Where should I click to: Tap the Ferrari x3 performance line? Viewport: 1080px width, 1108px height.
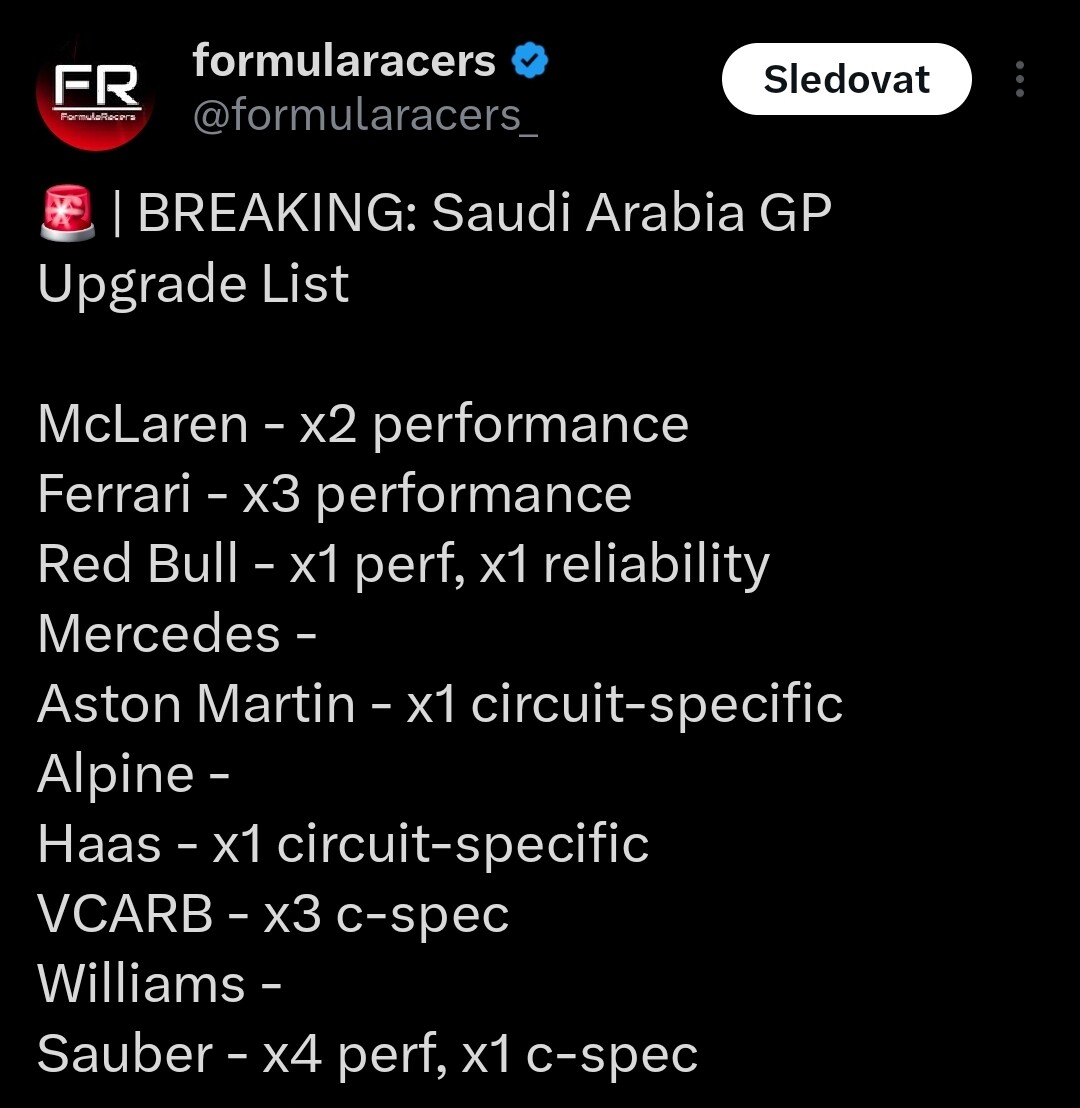[x=334, y=494]
